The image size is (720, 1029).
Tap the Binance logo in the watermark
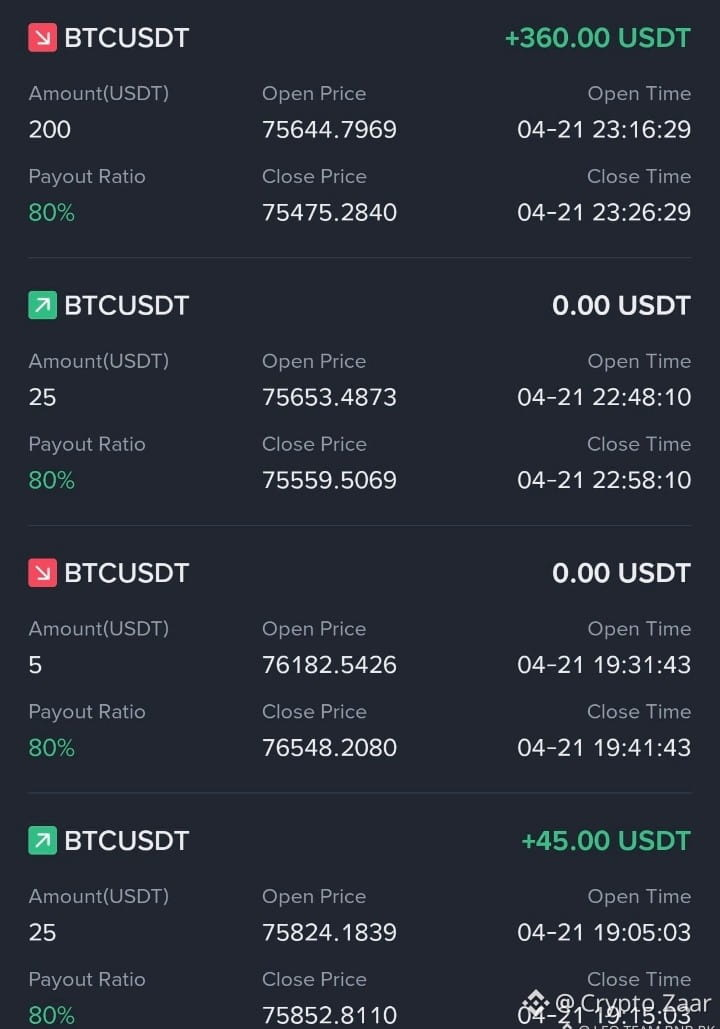coord(536,1003)
